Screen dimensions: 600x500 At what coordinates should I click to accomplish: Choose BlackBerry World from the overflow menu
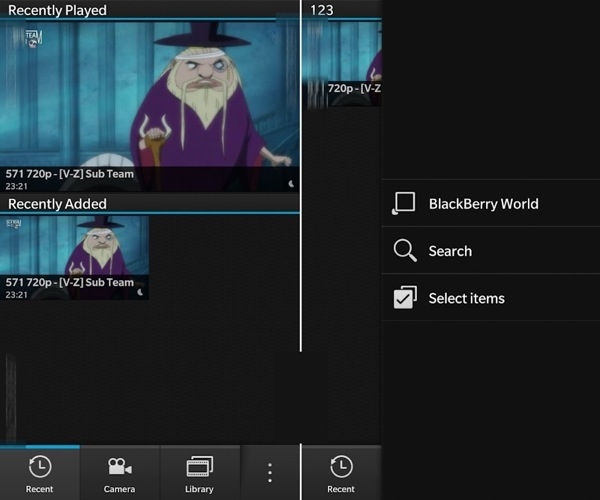(x=483, y=203)
